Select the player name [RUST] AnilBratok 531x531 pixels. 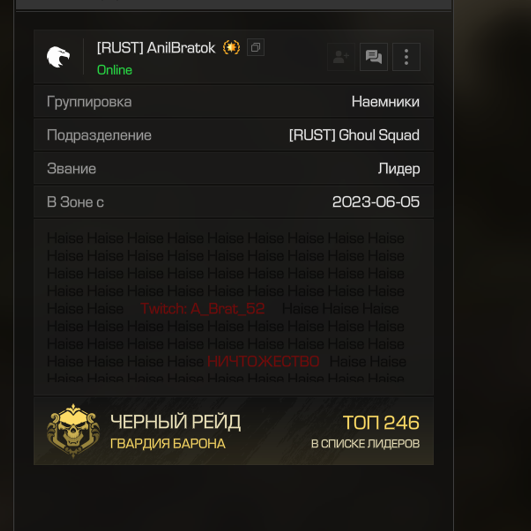click(x=156, y=48)
